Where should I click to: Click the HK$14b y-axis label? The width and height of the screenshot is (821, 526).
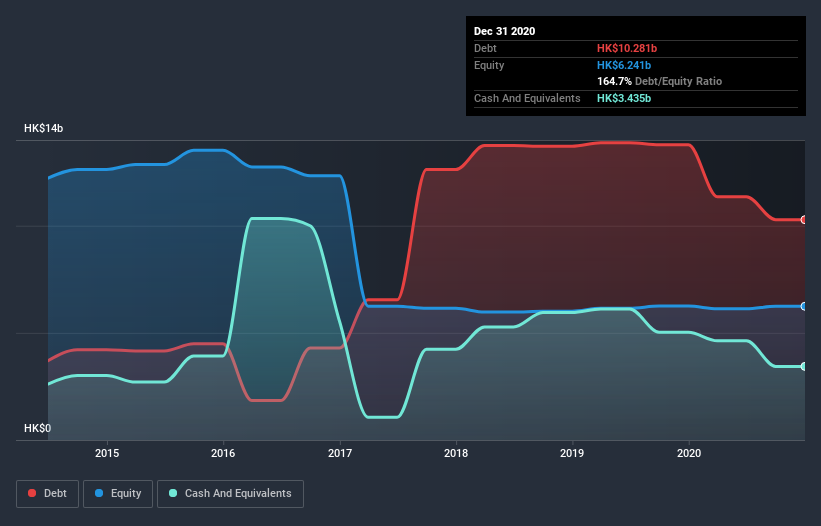click(43, 128)
